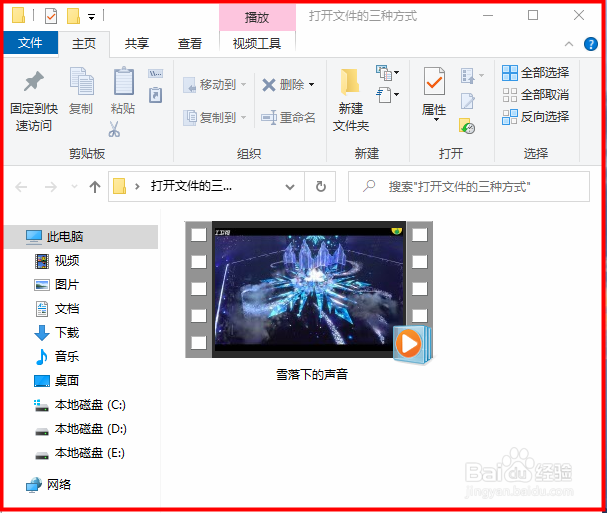Click the Edit file icon in Open group
Image resolution: width=607 pixels, height=513 pixels.
coord(468,101)
